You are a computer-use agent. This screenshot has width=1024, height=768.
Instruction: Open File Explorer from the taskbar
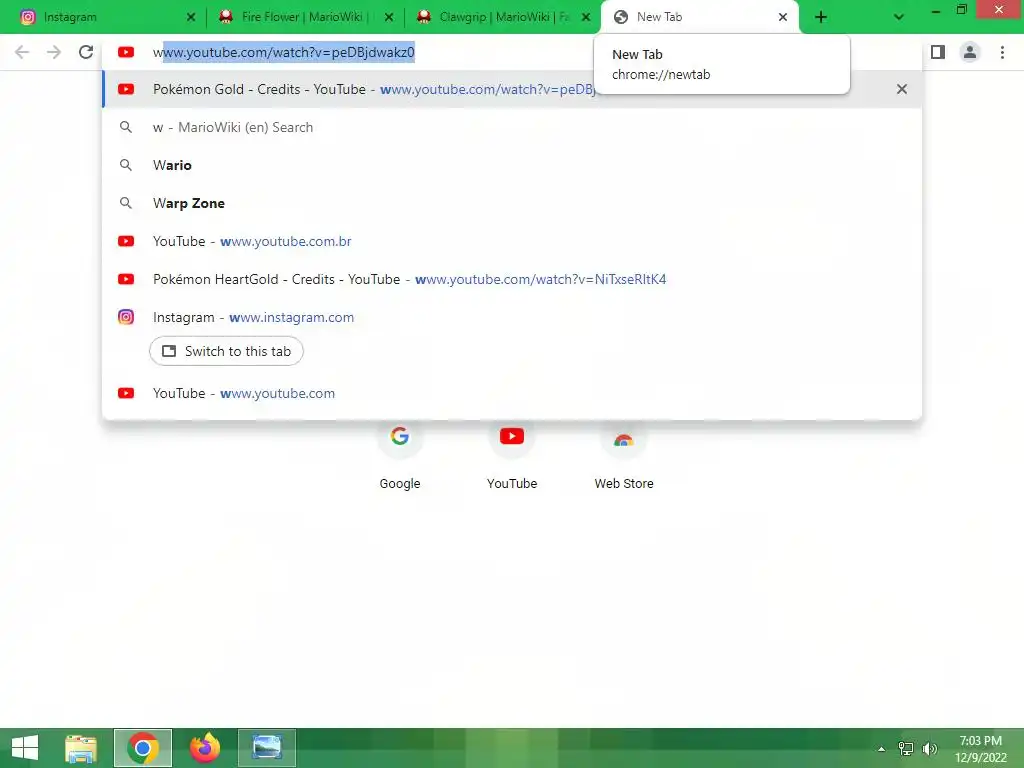(81, 748)
